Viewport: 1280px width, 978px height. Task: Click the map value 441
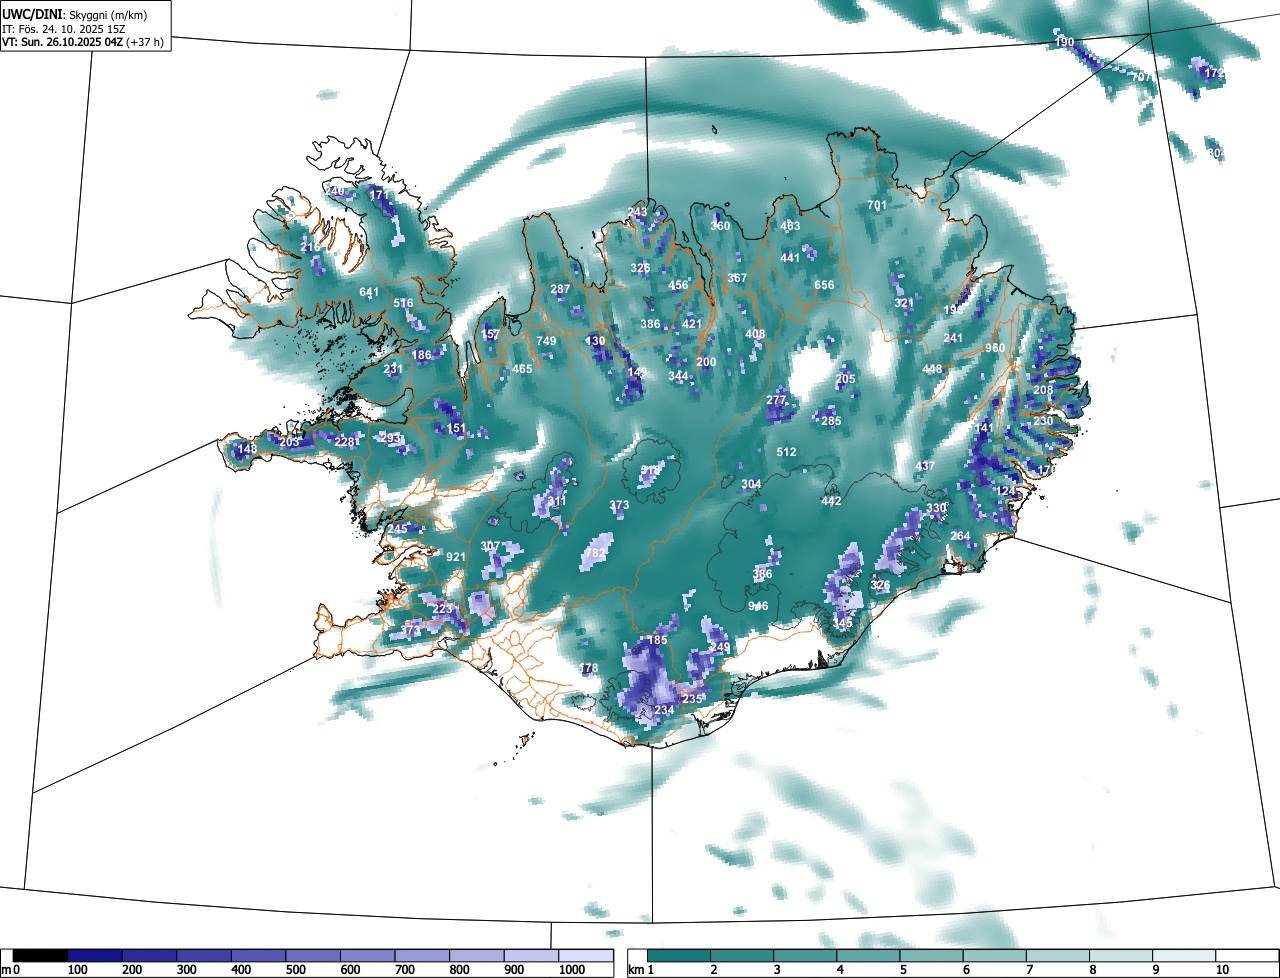coord(790,258)
